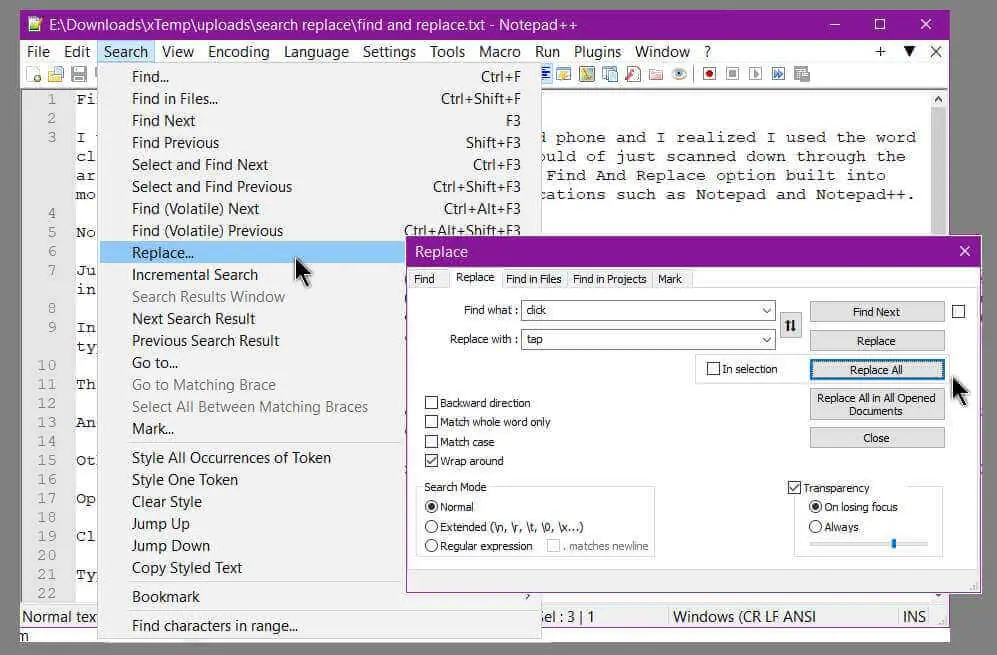
Task: Switch to the Find in Files tab
Action: pos(533,279)
